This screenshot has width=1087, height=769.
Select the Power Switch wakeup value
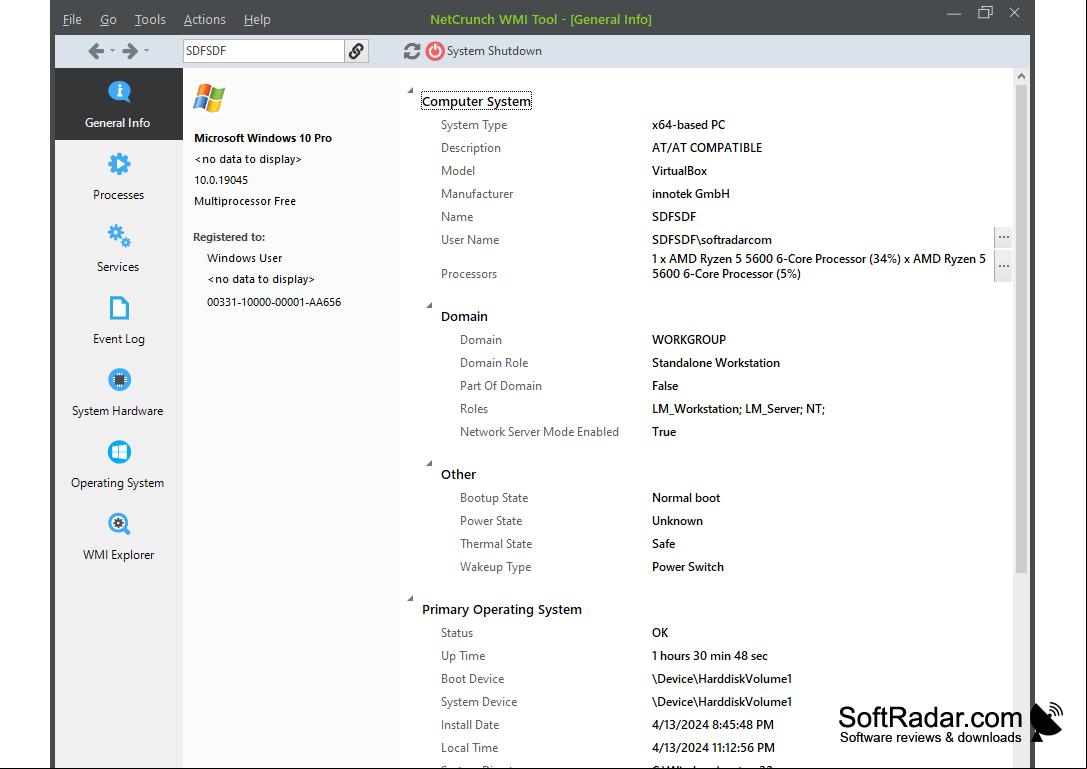(x=688, y=567)
